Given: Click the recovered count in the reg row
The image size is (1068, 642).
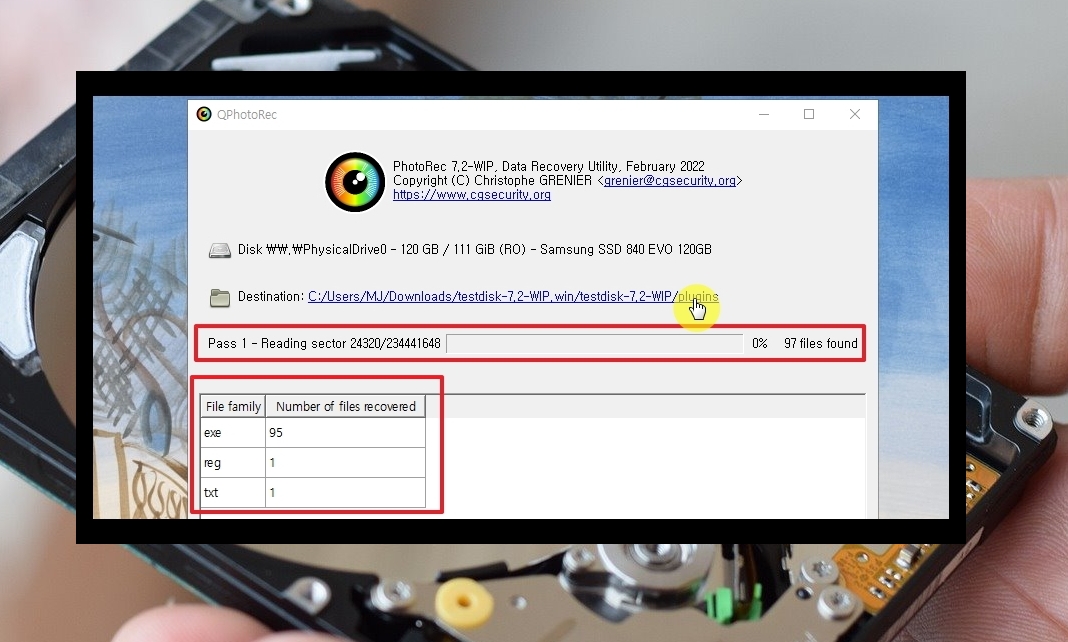Looking at the screenshot, I should (345, 462).
